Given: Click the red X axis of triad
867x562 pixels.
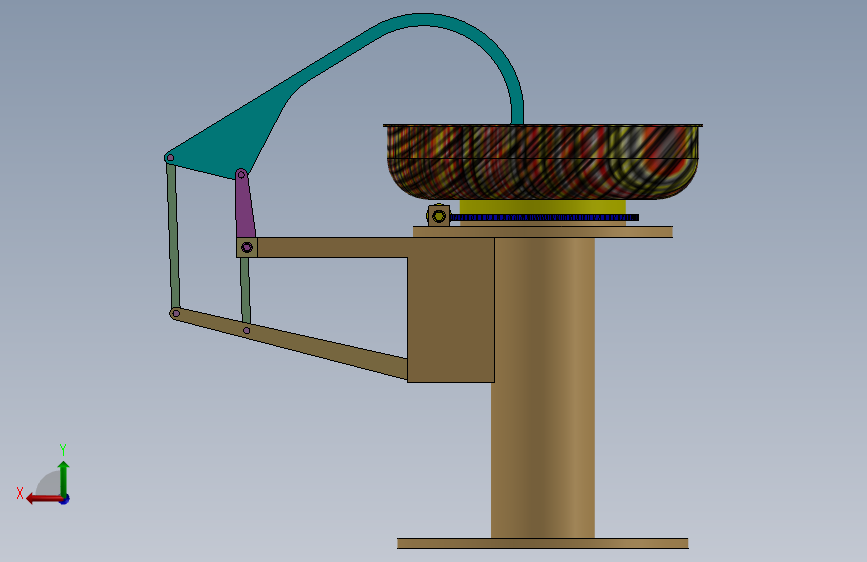Looking at the screenshot, I should [44, 499].
